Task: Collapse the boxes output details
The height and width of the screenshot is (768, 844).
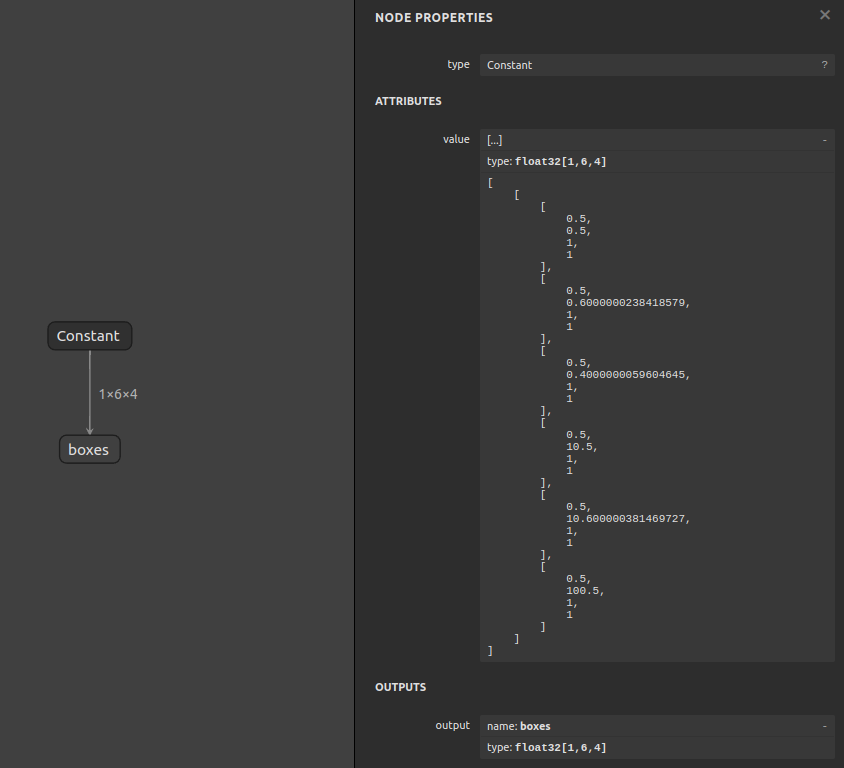Action: (x=824, y=726)
